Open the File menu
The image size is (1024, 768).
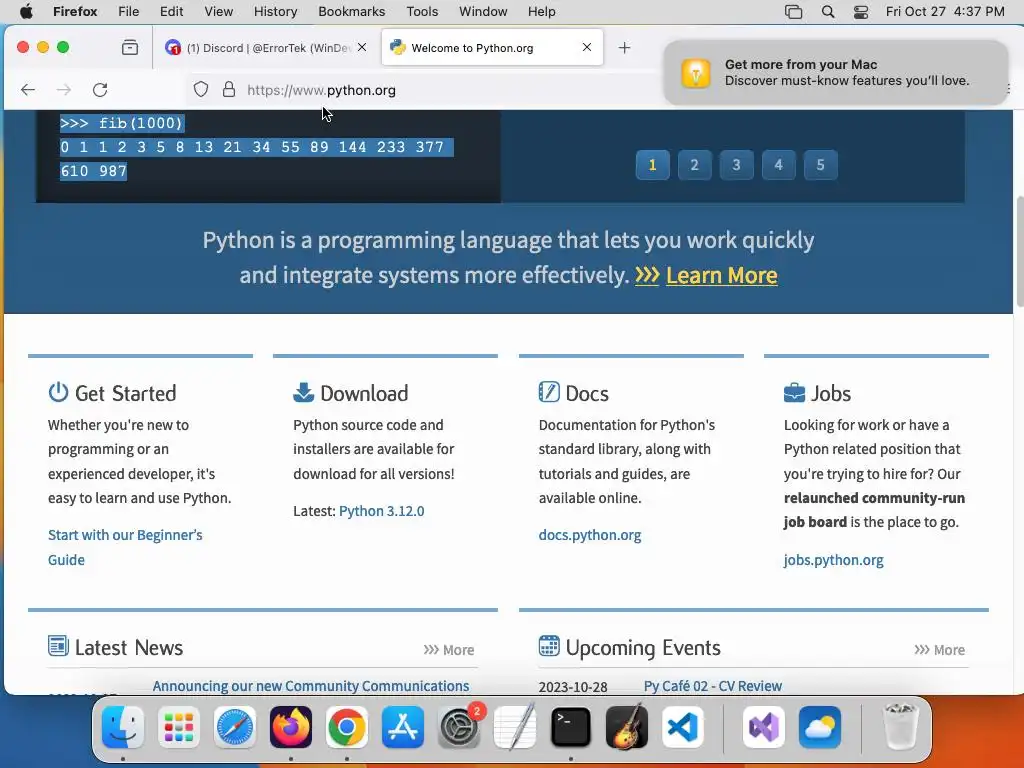click(129, 11)
